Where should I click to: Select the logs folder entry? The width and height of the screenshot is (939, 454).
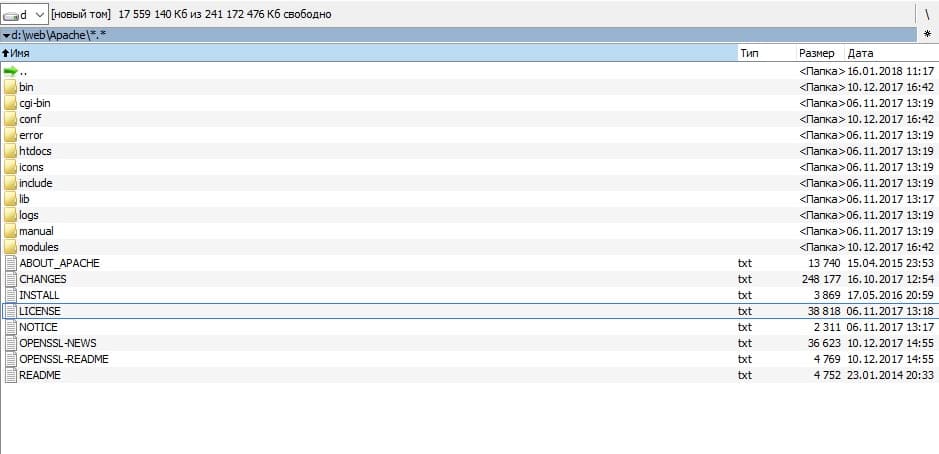[x=469, y=215]
